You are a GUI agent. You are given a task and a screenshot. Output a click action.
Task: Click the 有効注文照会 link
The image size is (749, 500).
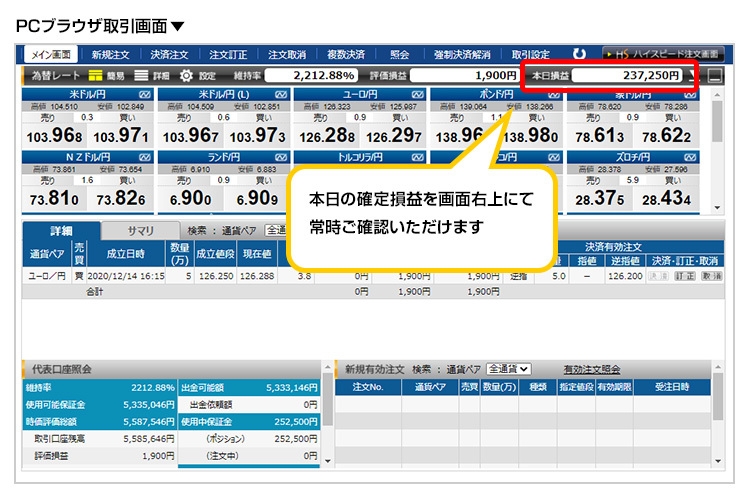click(592, 369)
